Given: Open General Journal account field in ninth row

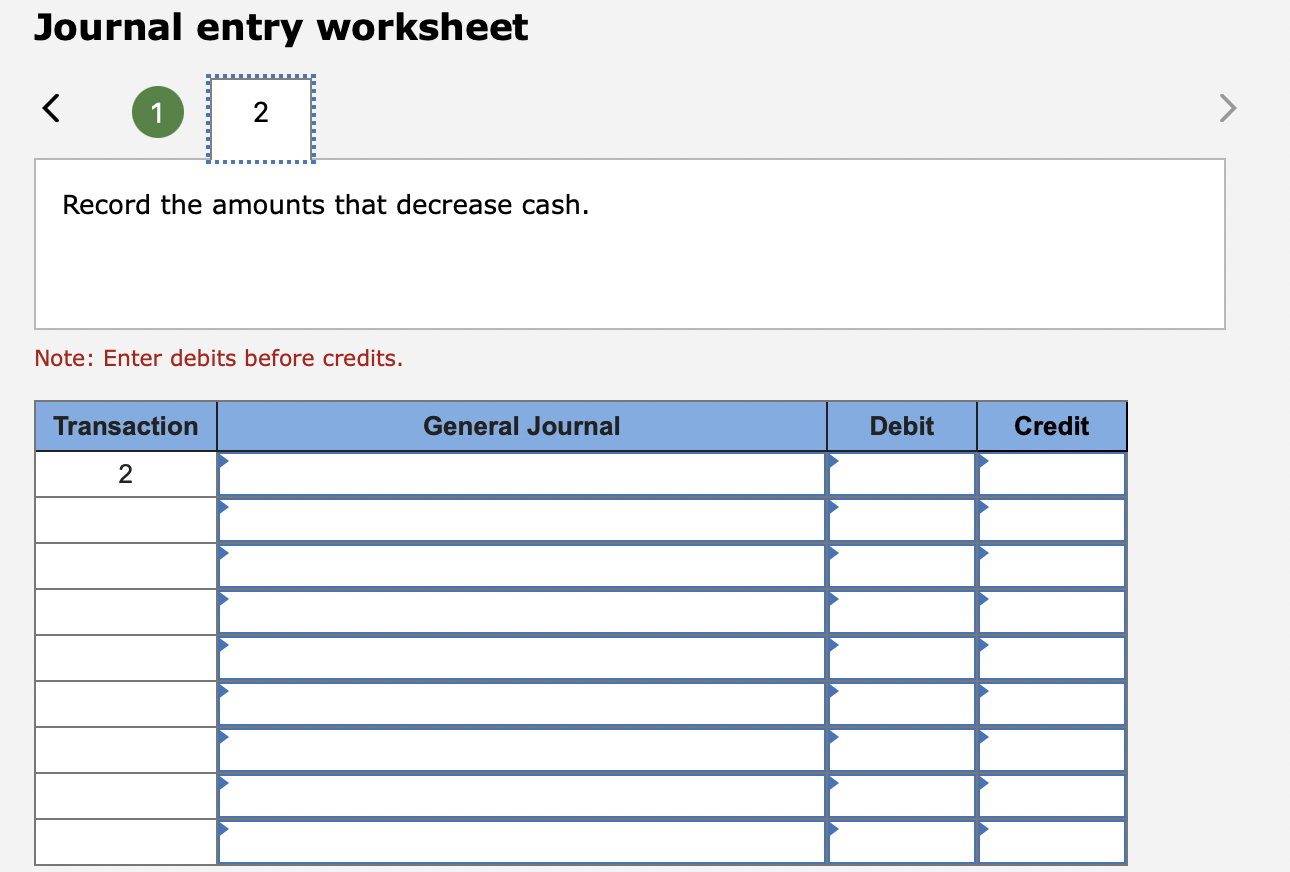Looking at the screenshot, I should [x=522, y=842].
